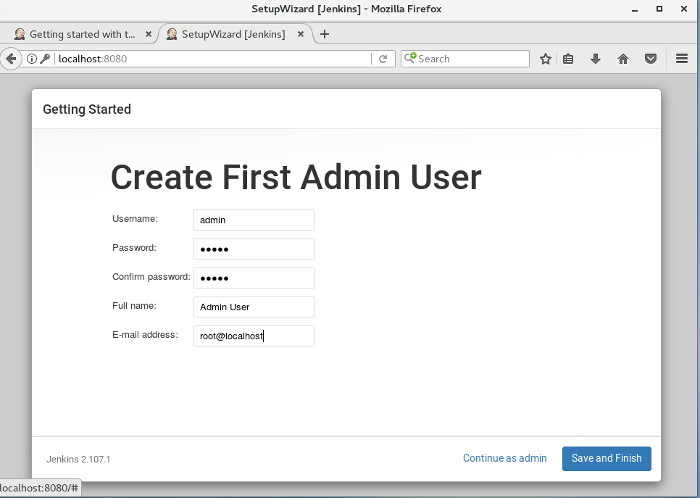Click the Firefox Search box
This screenshot has width=700, height=498.
pos(470,59)
